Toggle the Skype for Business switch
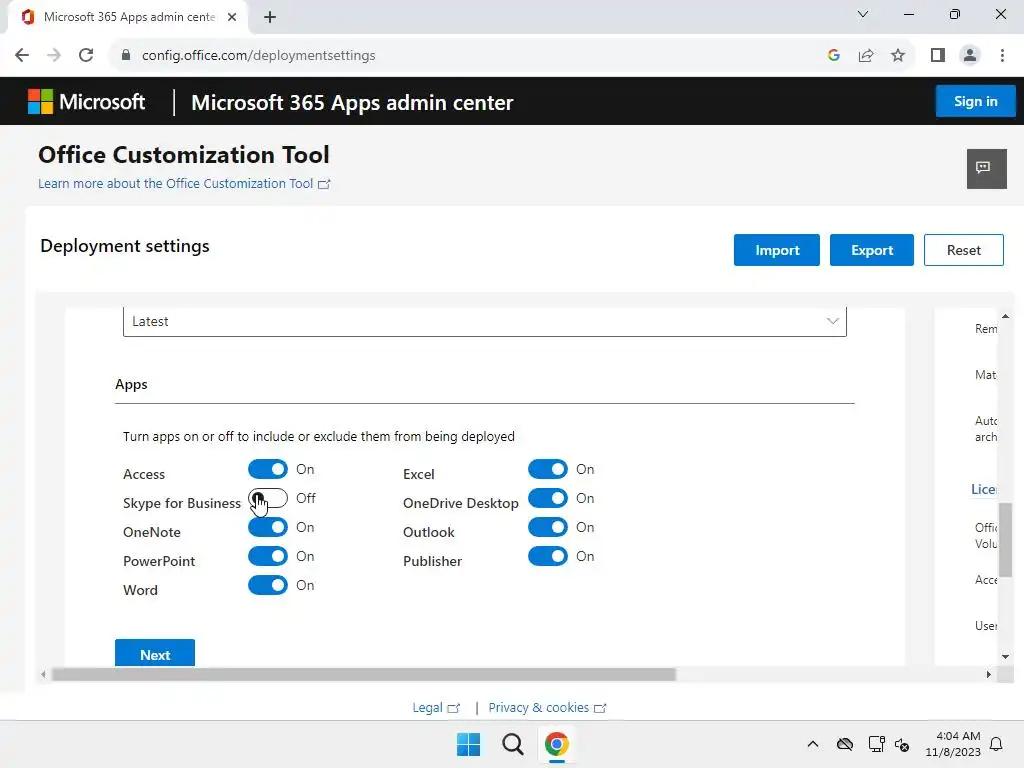Viewport: 1024px width, 768px height. [268, 498]
